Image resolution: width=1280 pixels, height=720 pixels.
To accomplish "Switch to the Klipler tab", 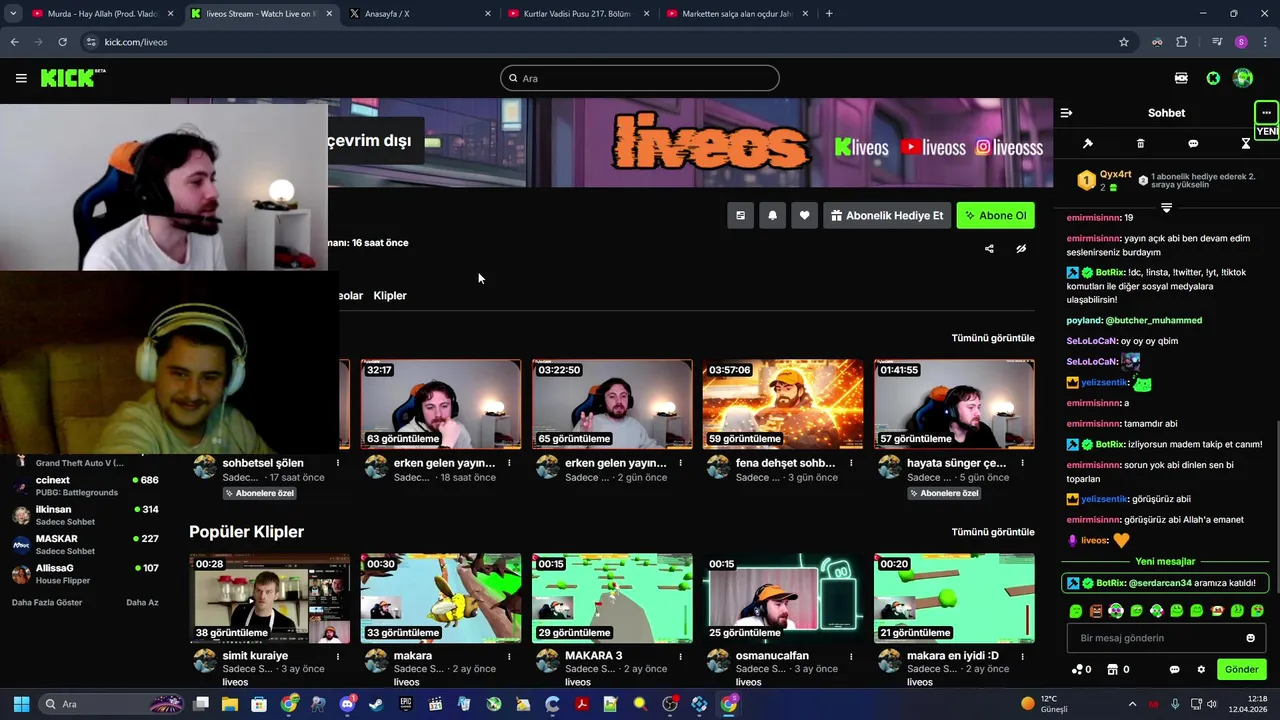I will point(390,296).
